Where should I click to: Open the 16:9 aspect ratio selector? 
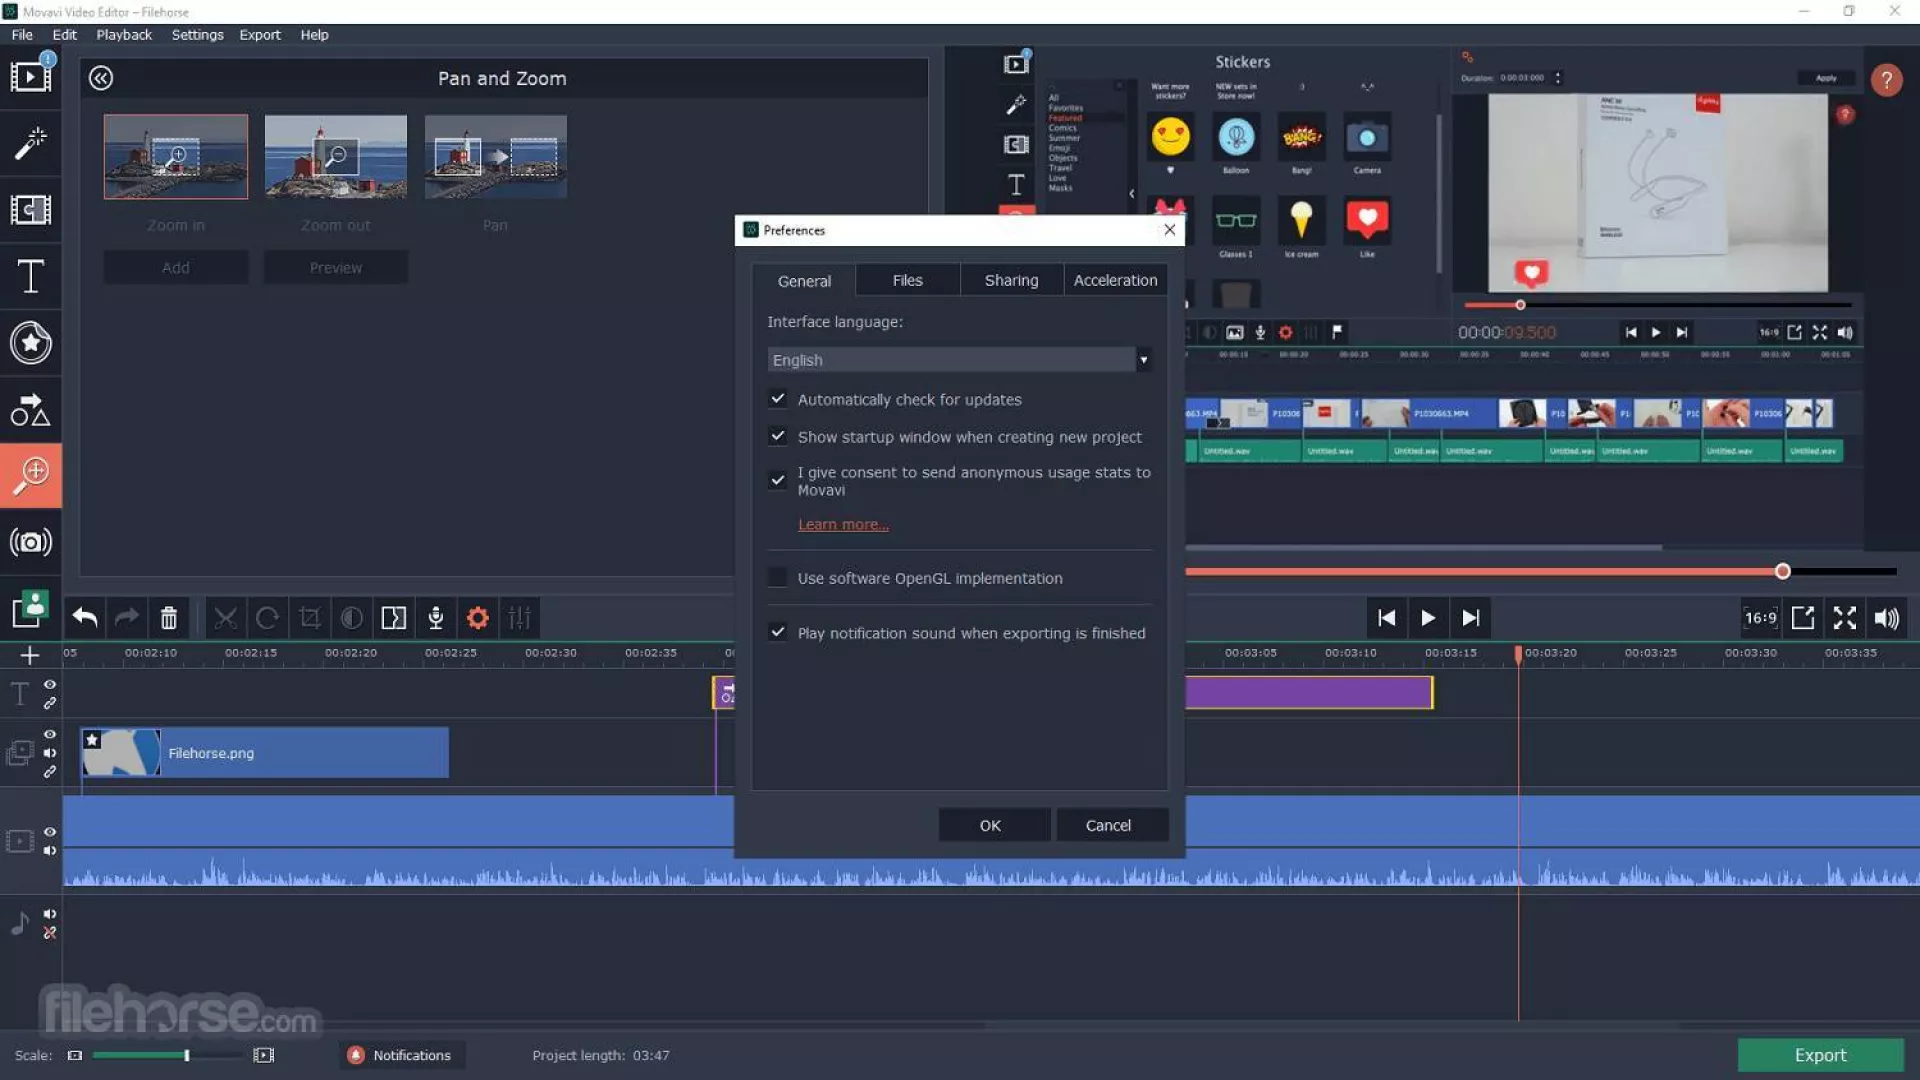point(1760,618)
